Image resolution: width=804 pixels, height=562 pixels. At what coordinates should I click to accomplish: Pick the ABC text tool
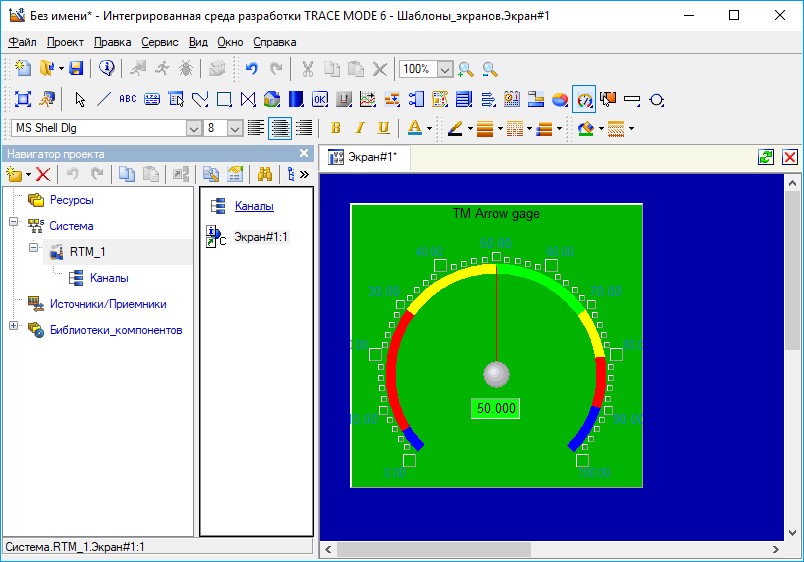[x=128, y=99]
